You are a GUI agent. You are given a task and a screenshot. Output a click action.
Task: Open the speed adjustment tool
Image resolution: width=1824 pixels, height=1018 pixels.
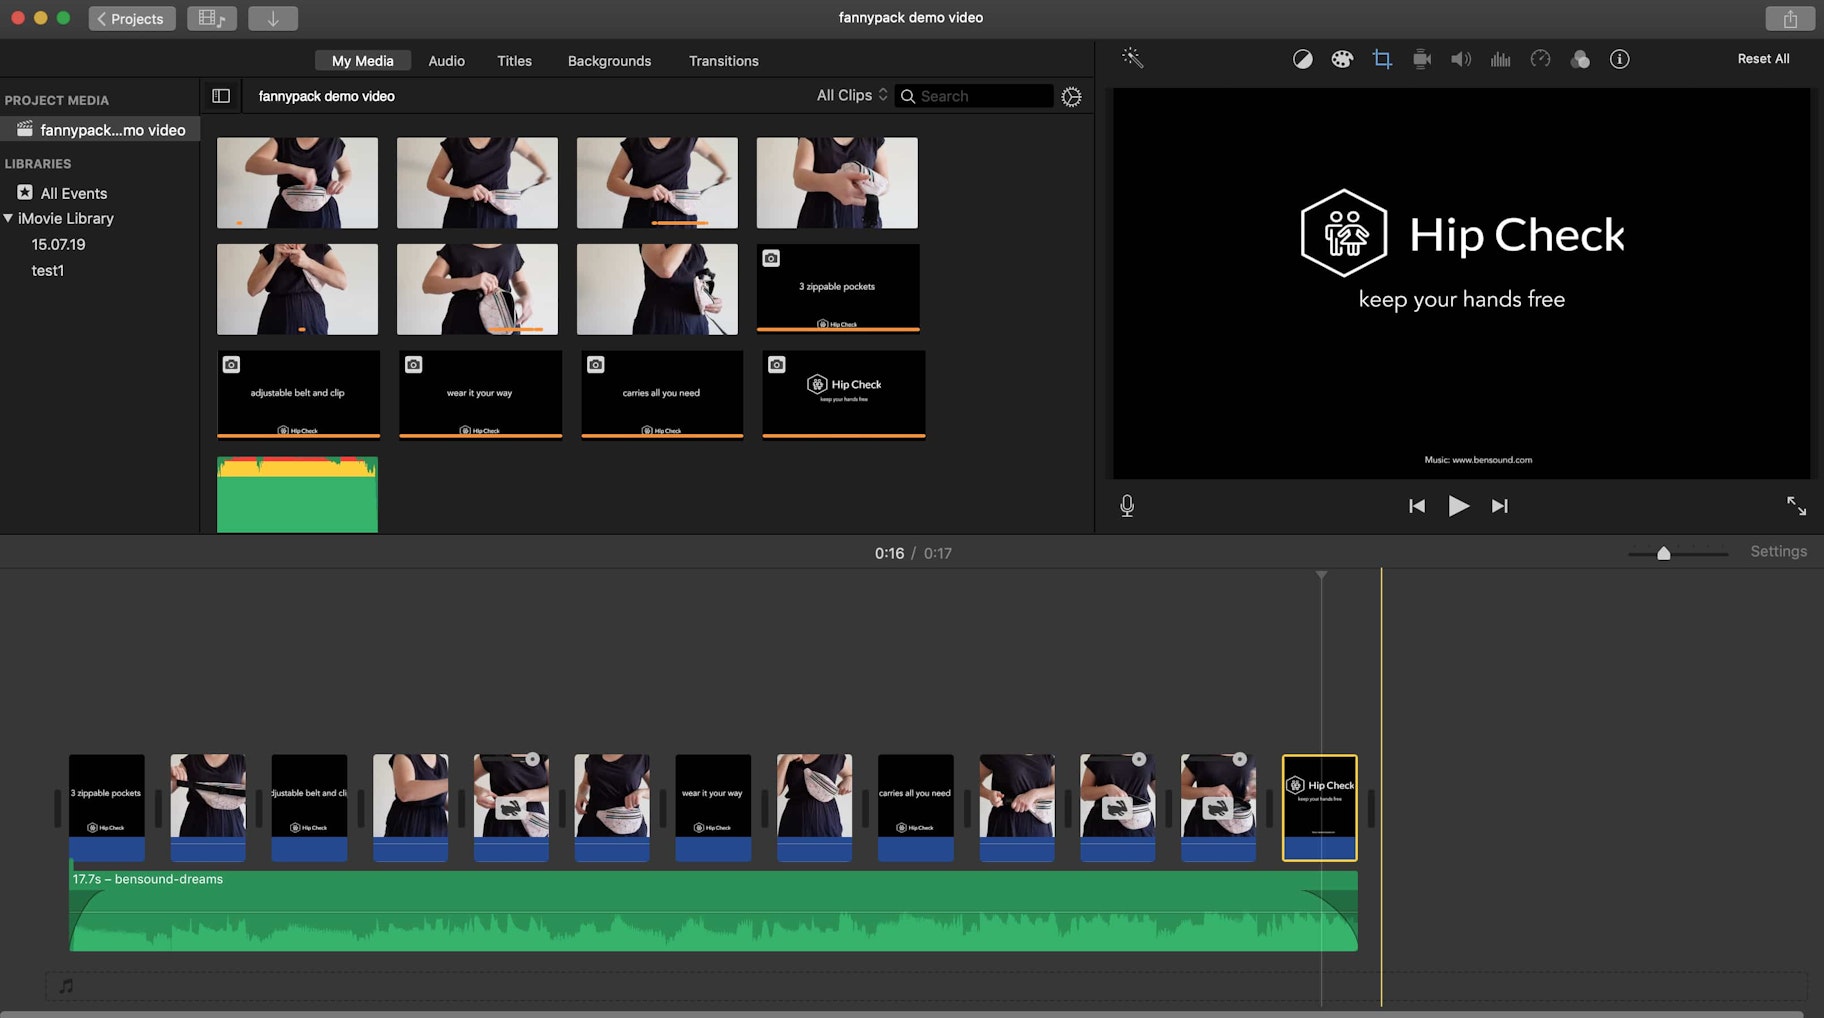[x=1540, y=59]
